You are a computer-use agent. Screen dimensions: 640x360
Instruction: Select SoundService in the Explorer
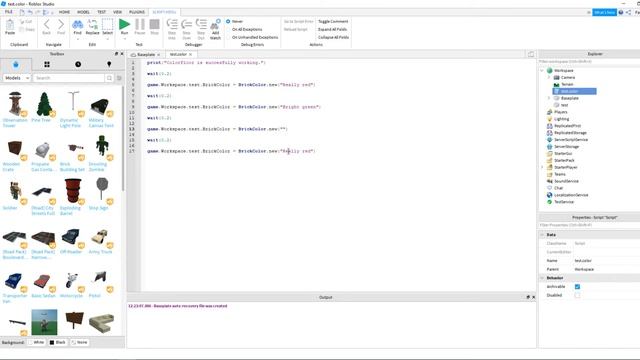click(x=566, y=181)
